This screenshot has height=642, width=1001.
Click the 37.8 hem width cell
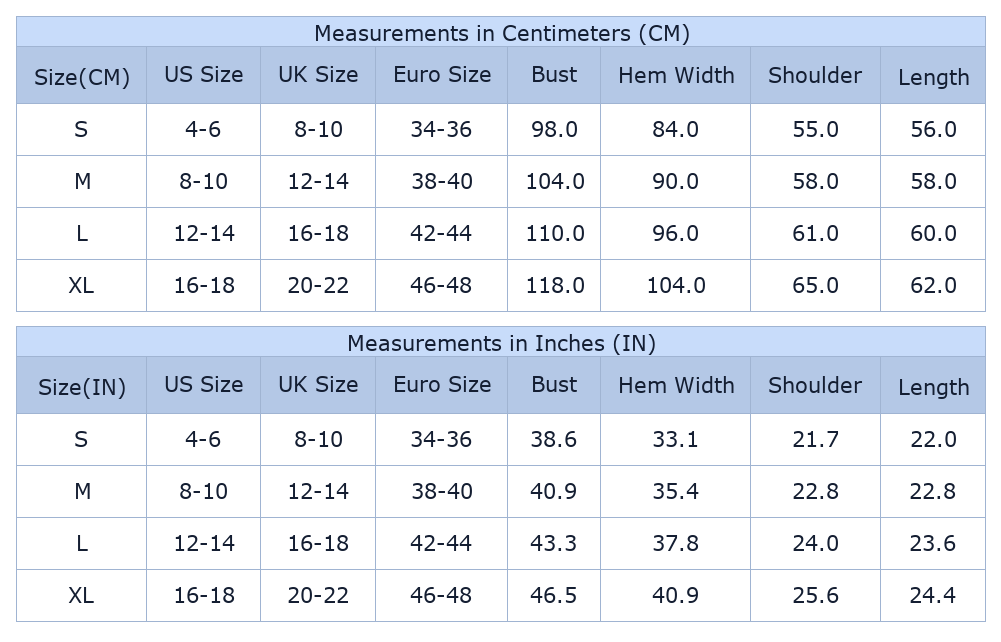click(x=675, y=543)
